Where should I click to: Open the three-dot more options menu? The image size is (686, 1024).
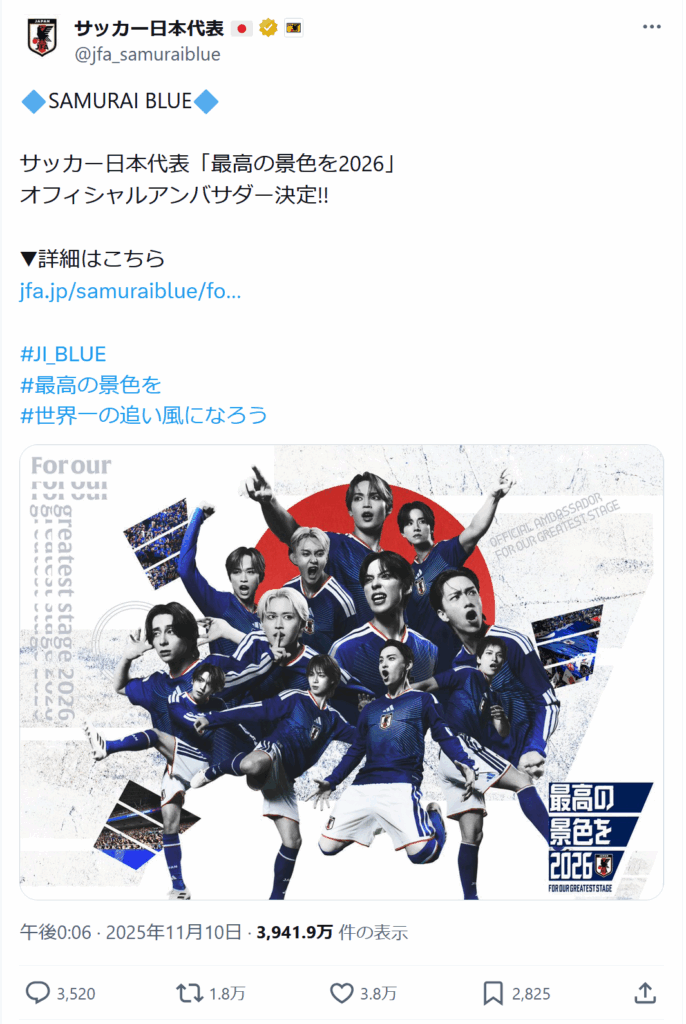(x=651, y=27)
